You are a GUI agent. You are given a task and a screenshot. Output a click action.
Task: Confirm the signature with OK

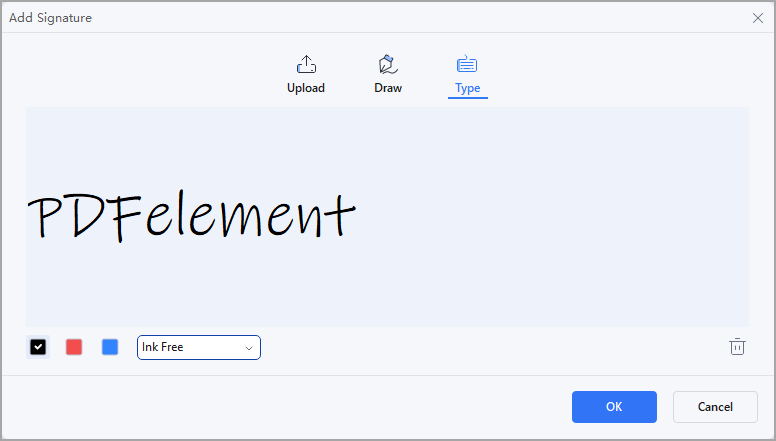614,407
